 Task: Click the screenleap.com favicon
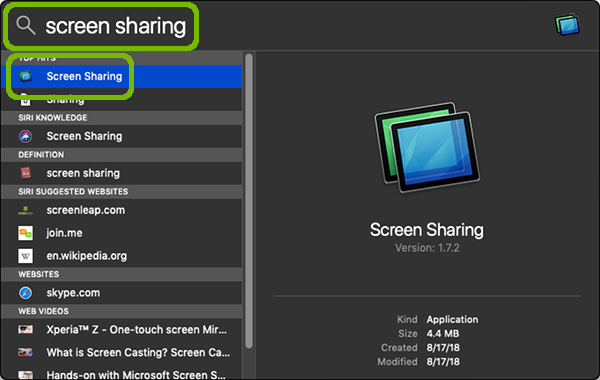pyautogui.click(x=26, y=210)
